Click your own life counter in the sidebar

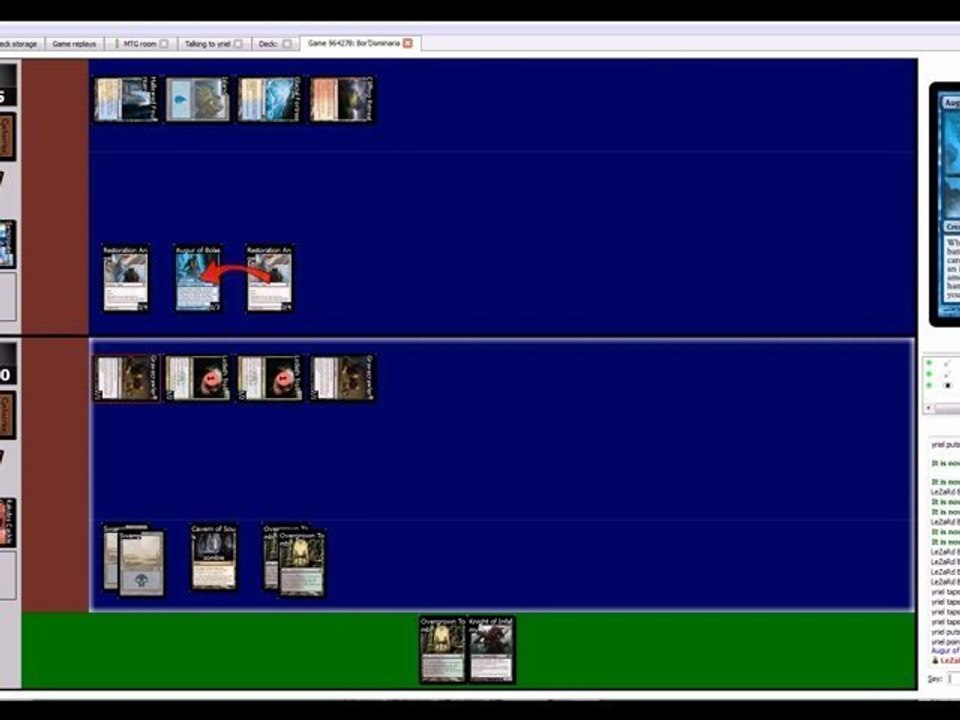[x=8, y=364]
